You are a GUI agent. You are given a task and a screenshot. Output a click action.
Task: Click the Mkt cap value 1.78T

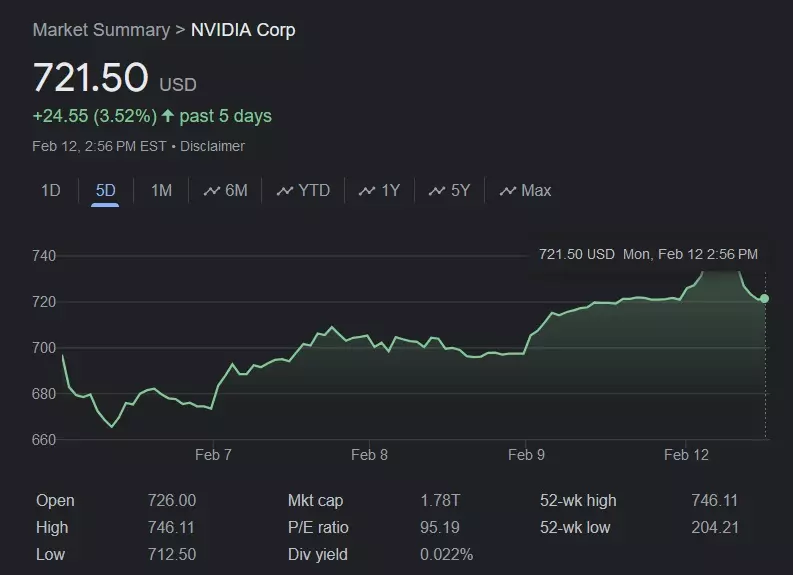point(440,501)
